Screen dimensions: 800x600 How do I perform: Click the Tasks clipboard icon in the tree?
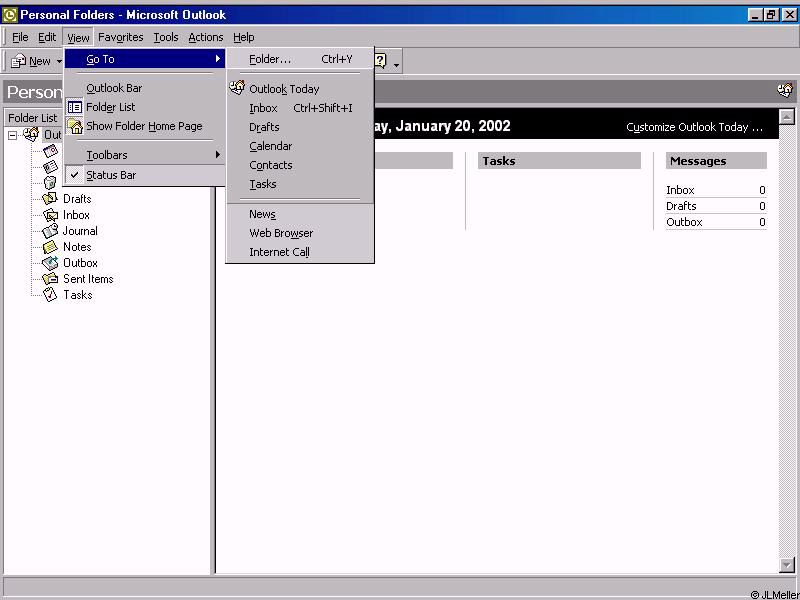[50, 294]
